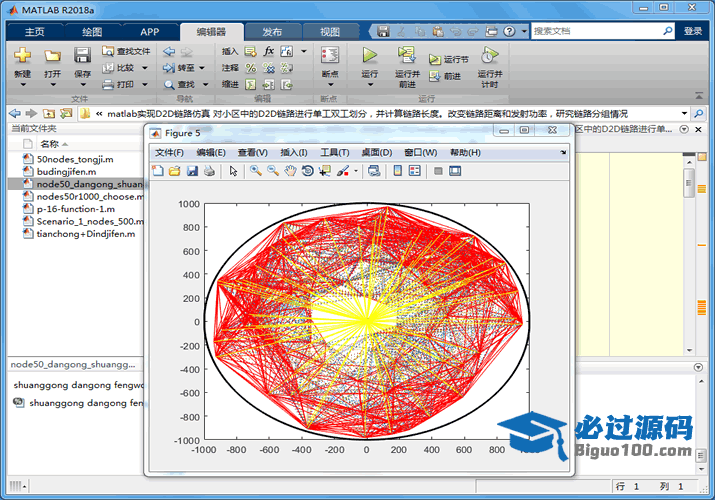Open the address bar path dropdown
This screenshot has height=500, width=715.
pyautogui.click(x=684, y=114)
